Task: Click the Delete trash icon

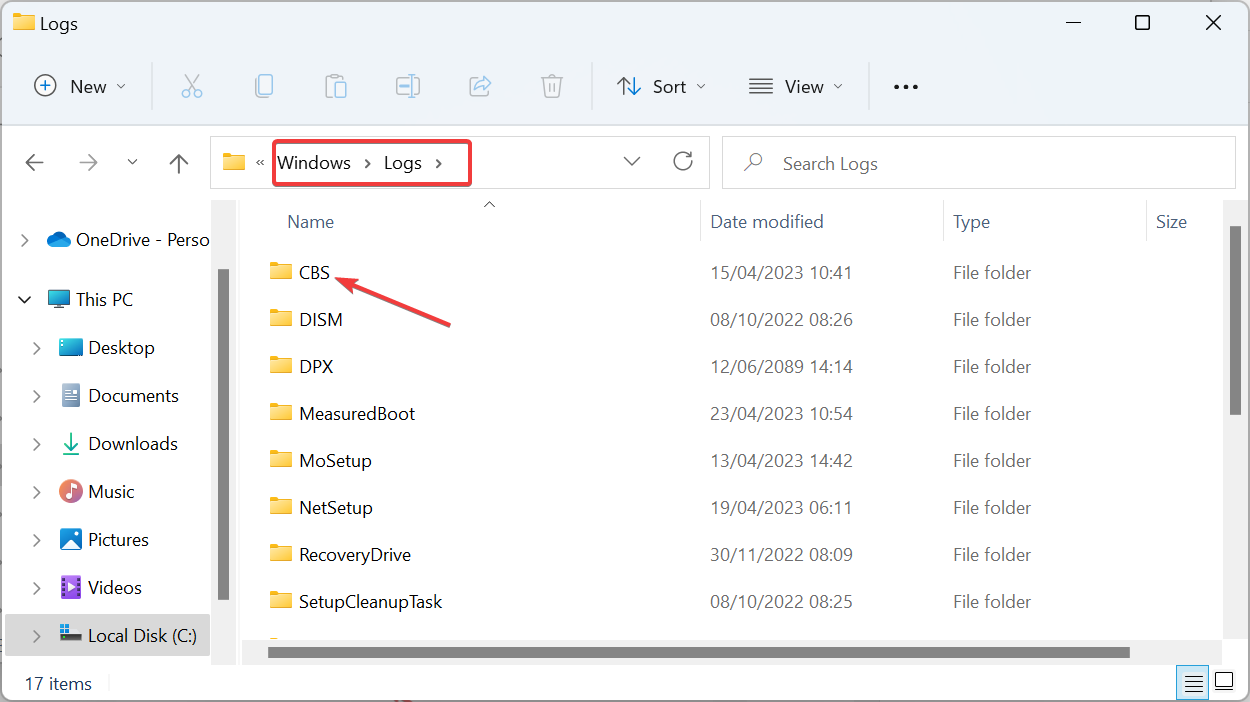Action: (552, 86)
